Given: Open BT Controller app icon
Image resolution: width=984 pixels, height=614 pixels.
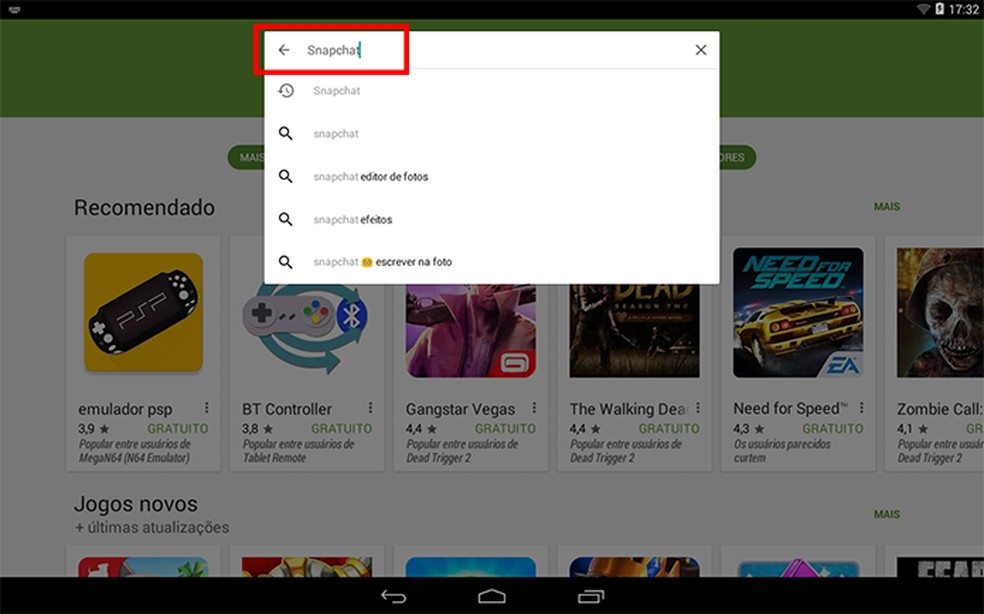Looking at the screenshot, I should [307, 328].
